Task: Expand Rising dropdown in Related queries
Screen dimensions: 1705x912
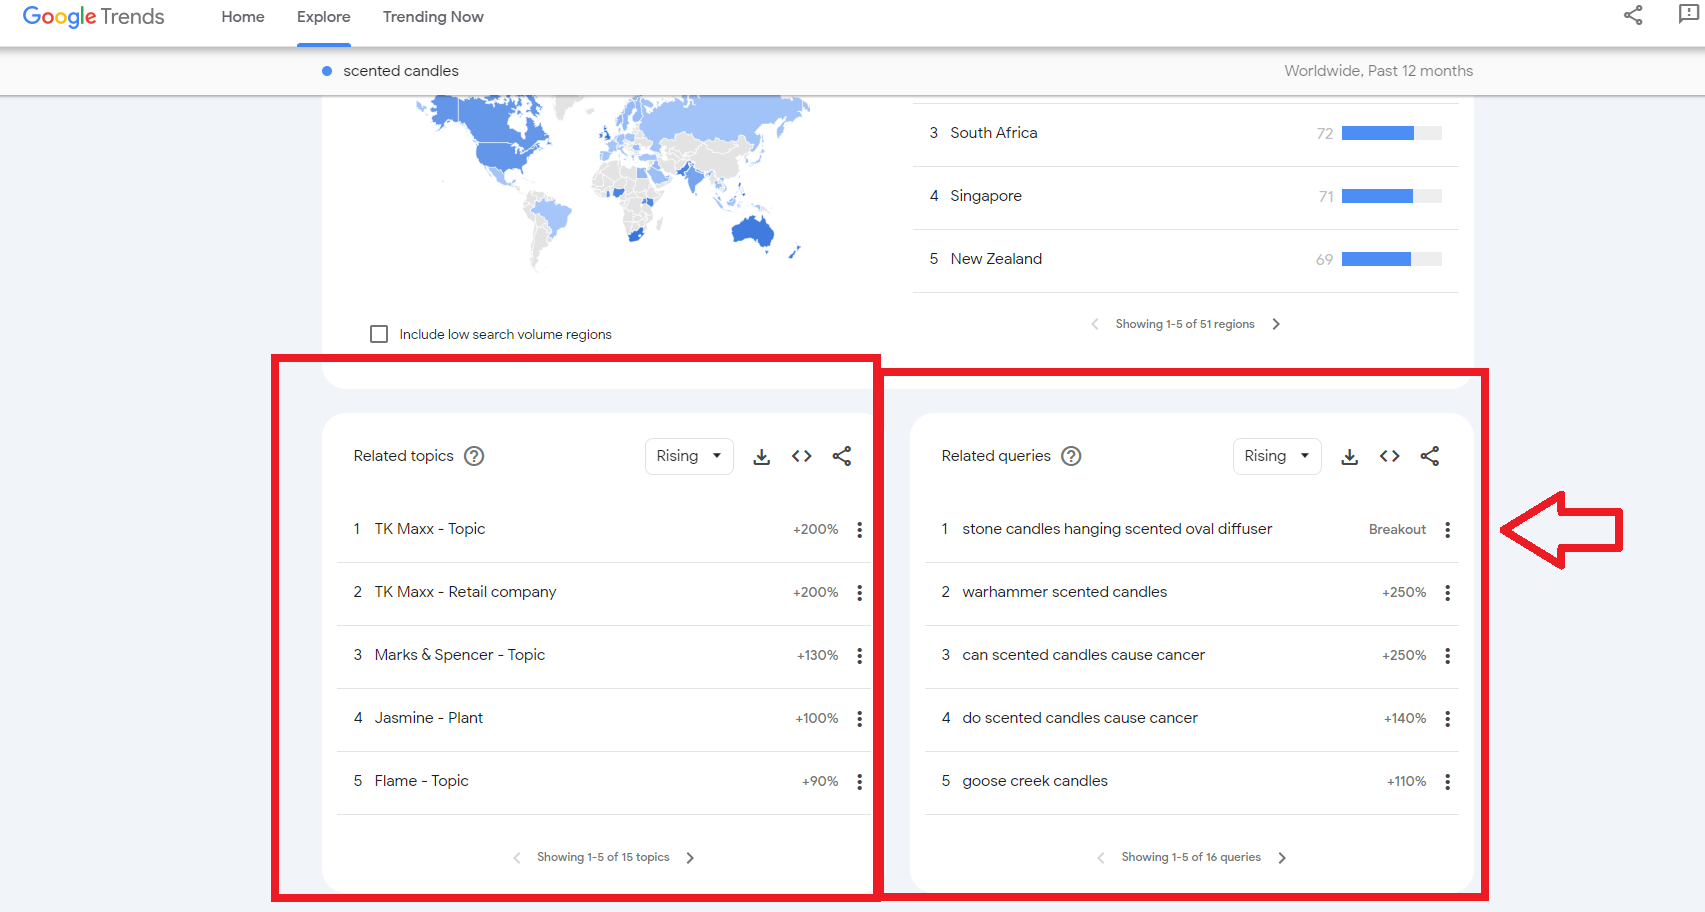Action: (1277, 456)
